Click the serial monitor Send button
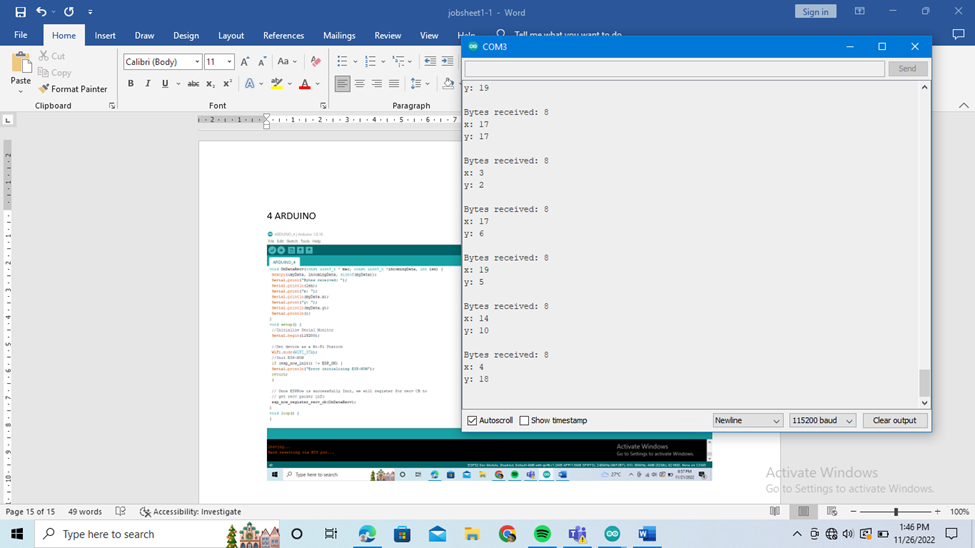This screenshot has height=548, width=975. 907,68
